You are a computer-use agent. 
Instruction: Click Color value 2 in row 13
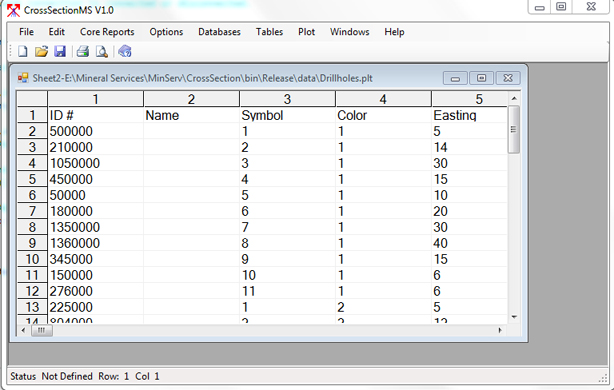383,307
